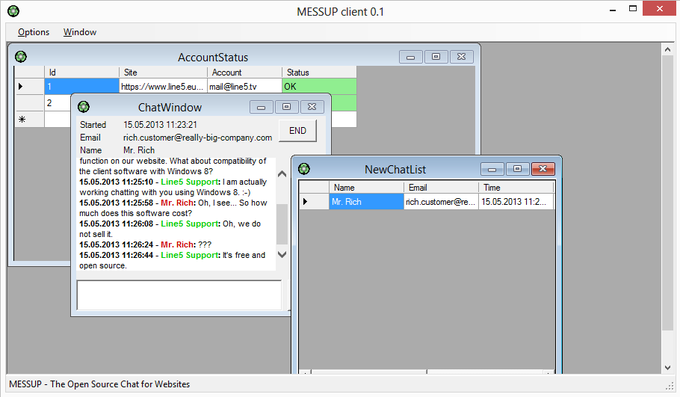
Task: Click the main window vertical scrollbar thumb
Action: 668,193
